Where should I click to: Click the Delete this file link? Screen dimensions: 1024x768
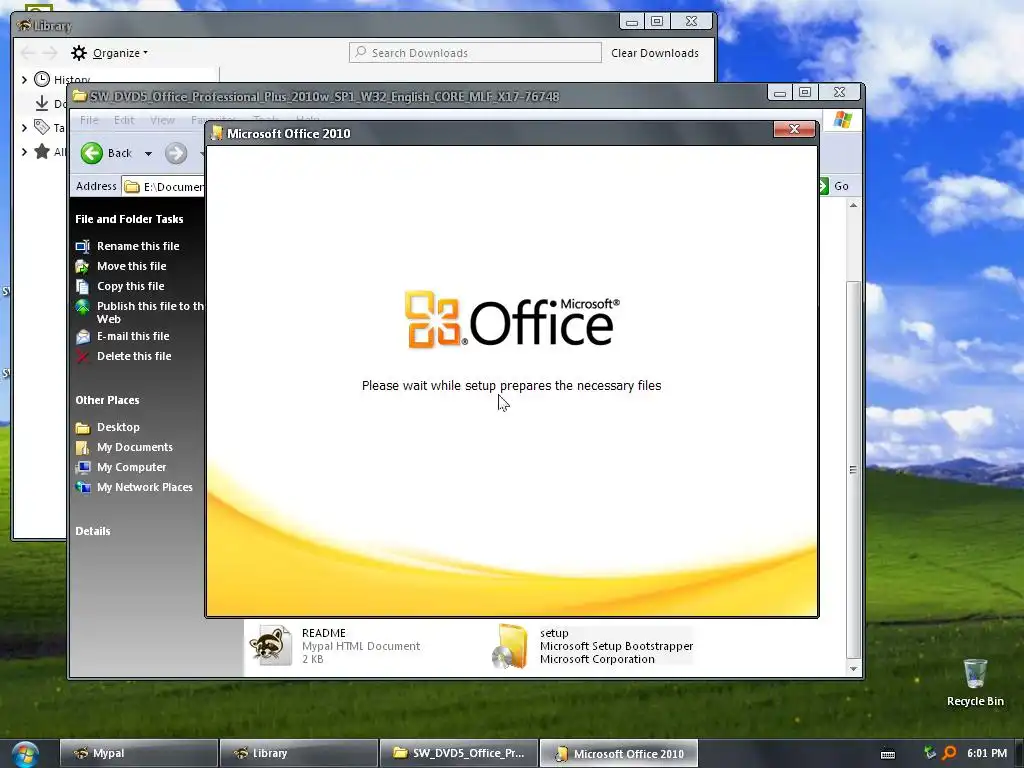[134, 356]
